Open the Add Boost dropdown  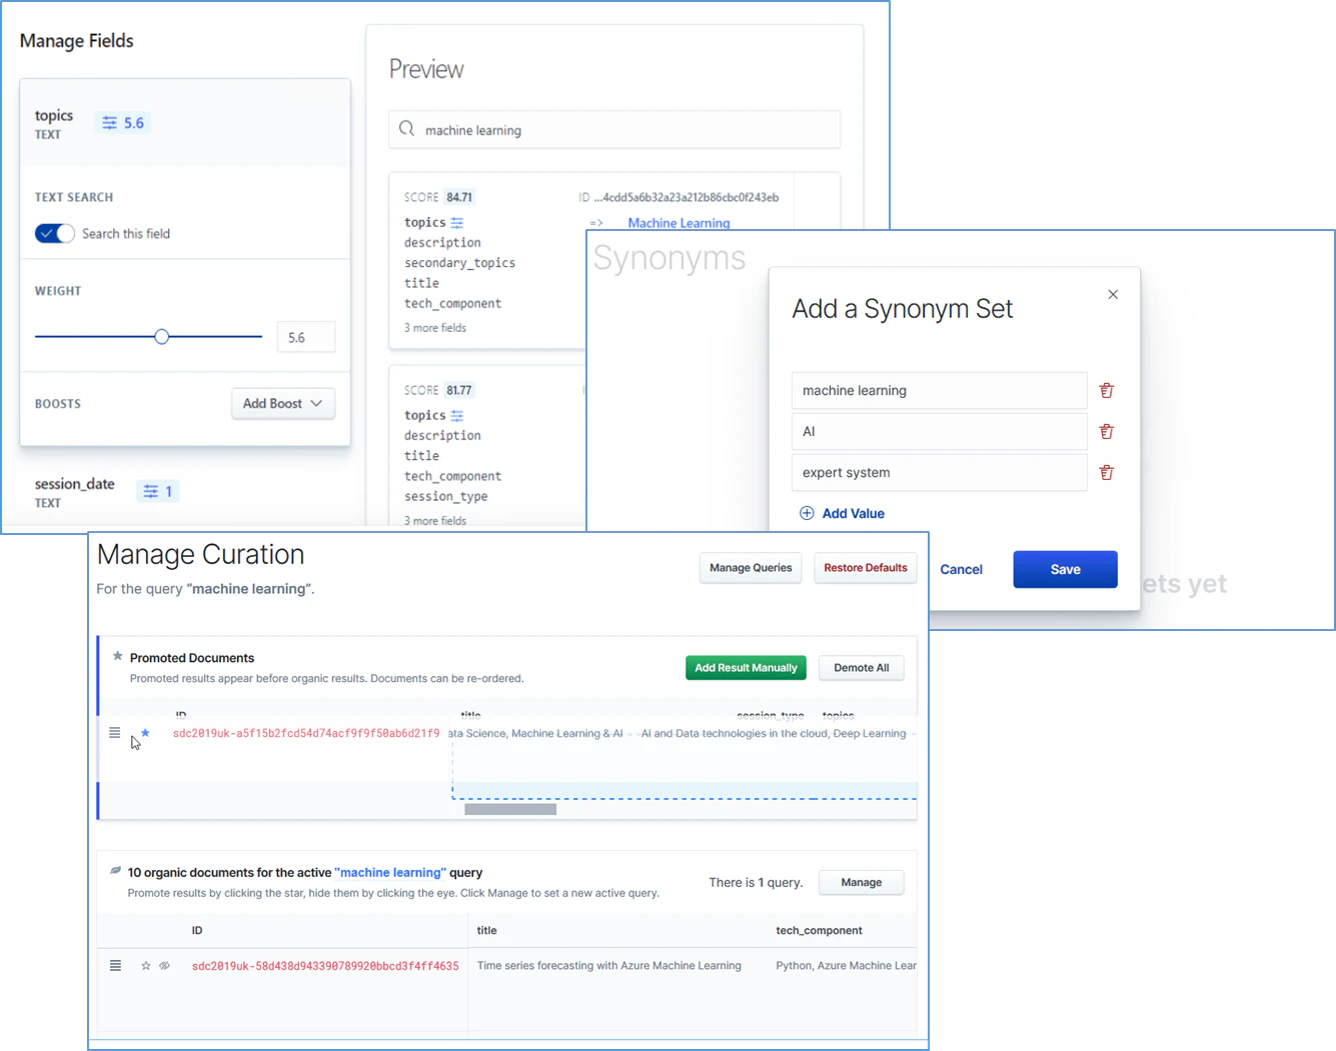click(x=283, y=404)
